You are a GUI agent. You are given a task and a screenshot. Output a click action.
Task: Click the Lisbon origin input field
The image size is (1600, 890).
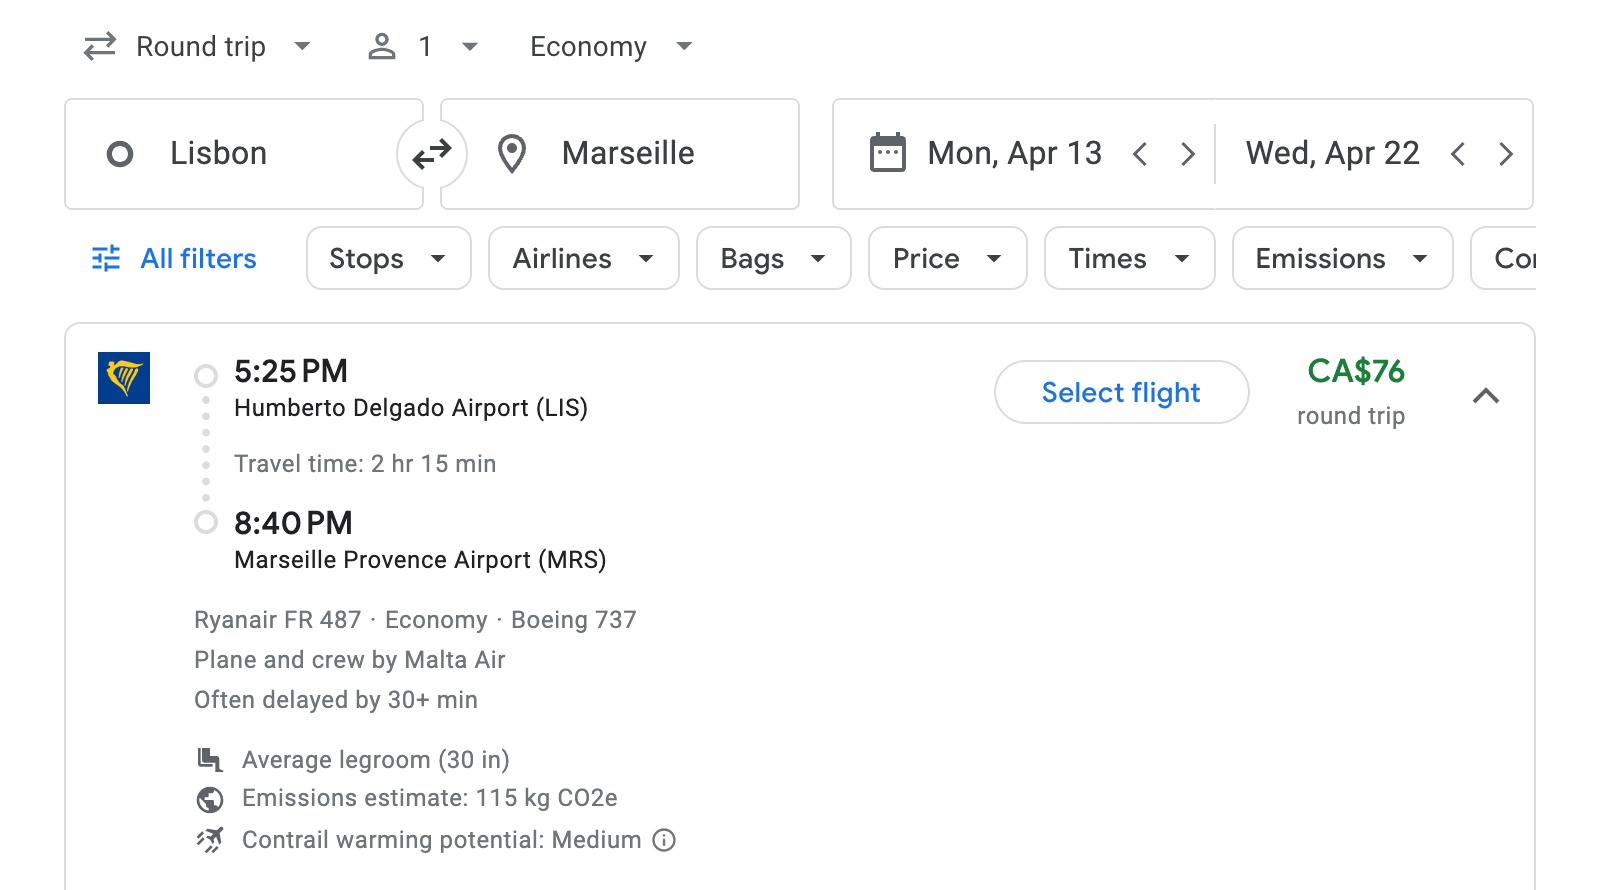[x=240, y=153]
